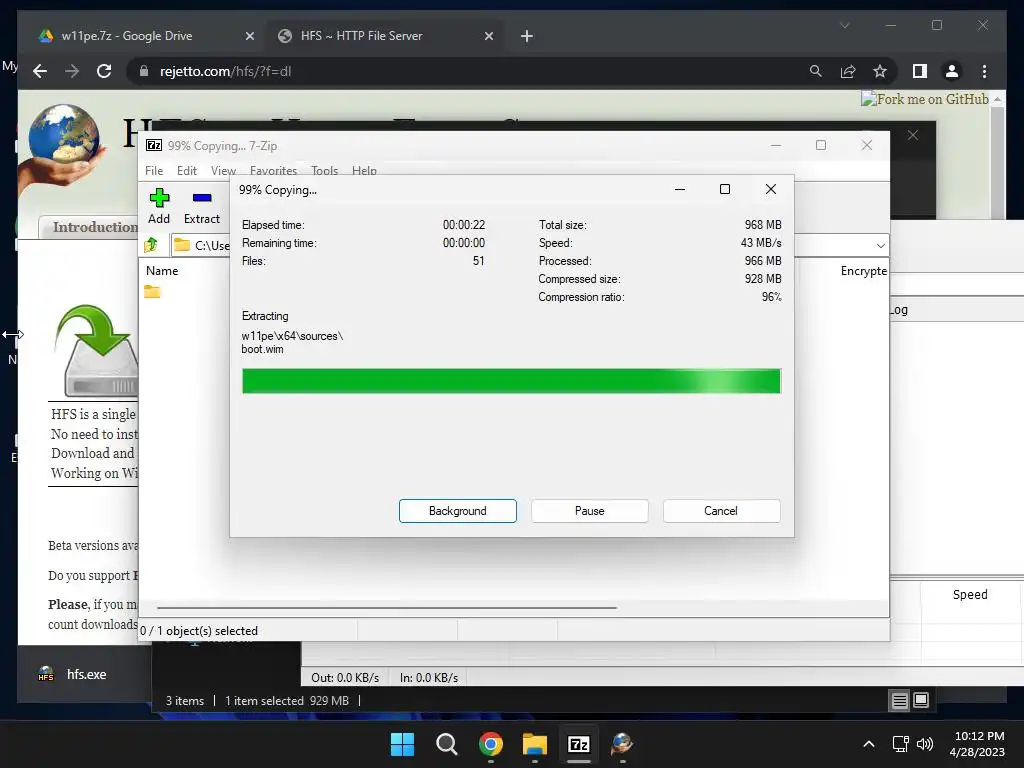Viewport: 1024px width, 768px height.
Task: Click Chrome back navigation arrow
Action: 40,71
